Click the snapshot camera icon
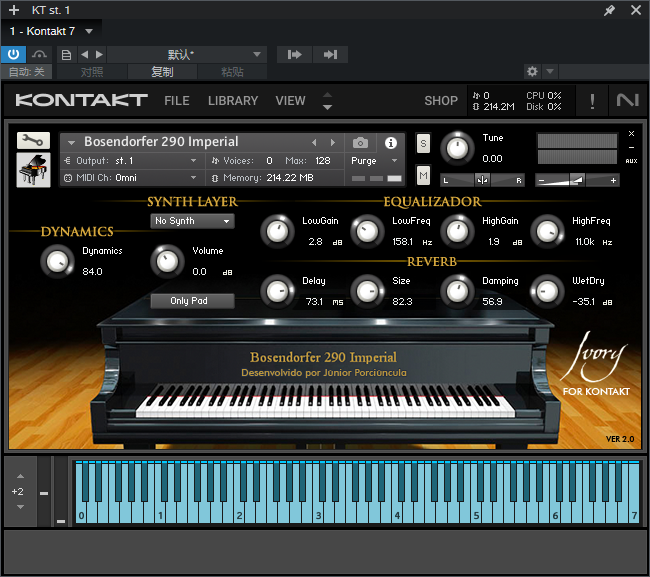This screenshot has height=577, width=650. click(360, 143)
